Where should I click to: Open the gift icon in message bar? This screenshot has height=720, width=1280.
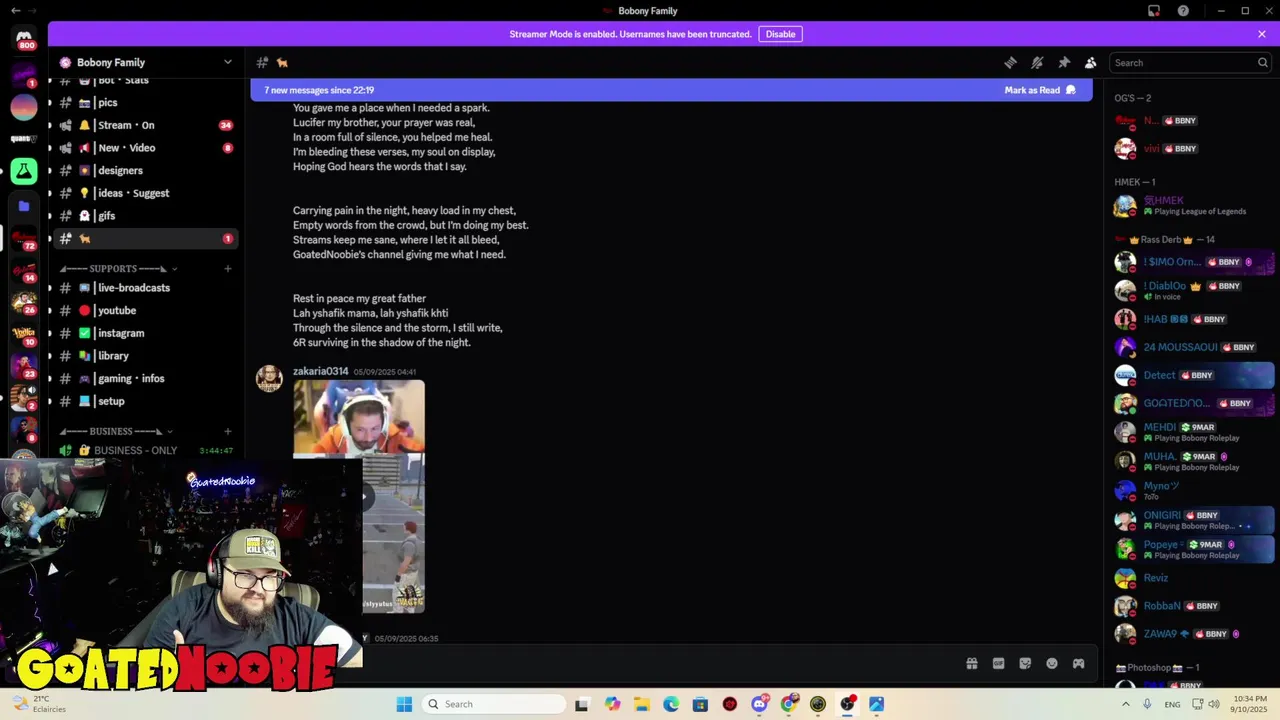(x=971, y=663)
